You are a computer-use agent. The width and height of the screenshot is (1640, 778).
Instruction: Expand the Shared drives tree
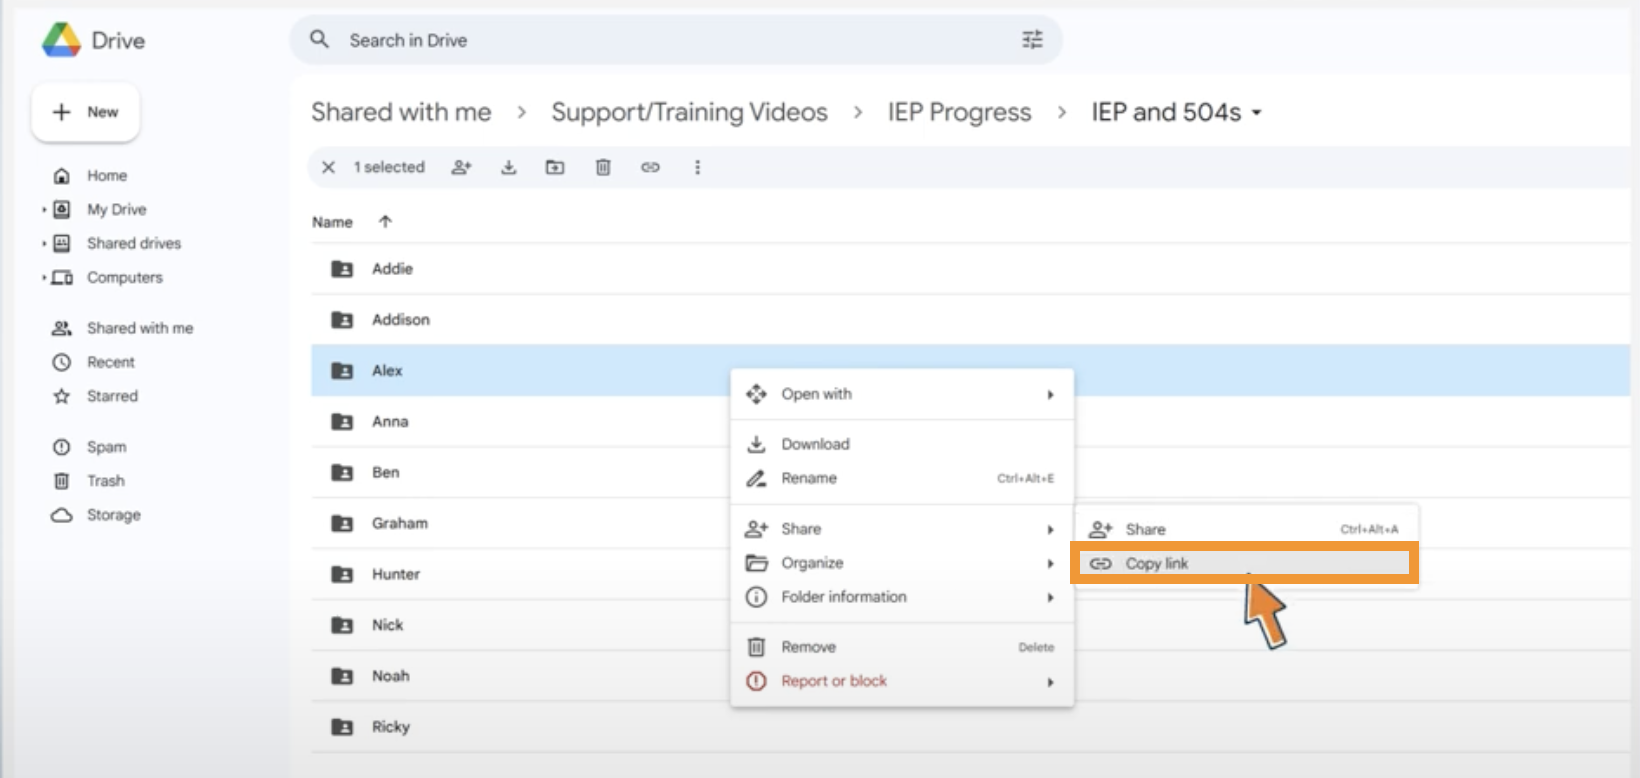coord(44,244)
